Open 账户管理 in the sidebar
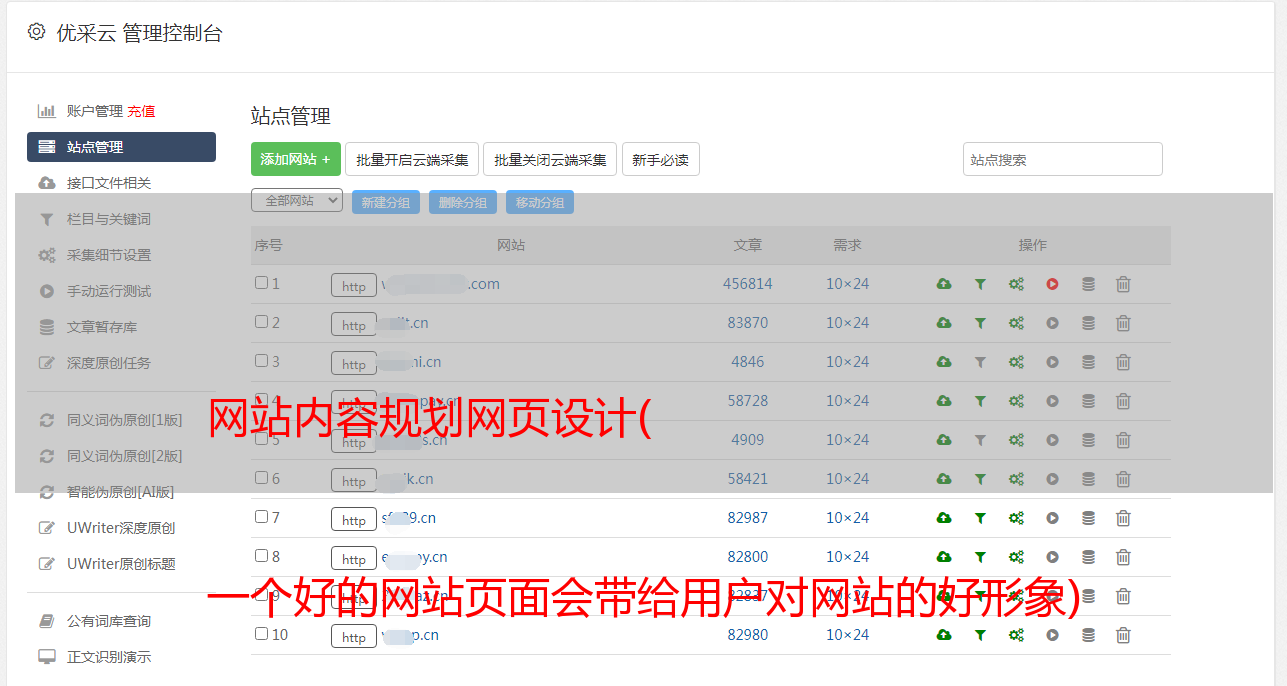The height and width of the screenshot is (686, 1287). 95,111
